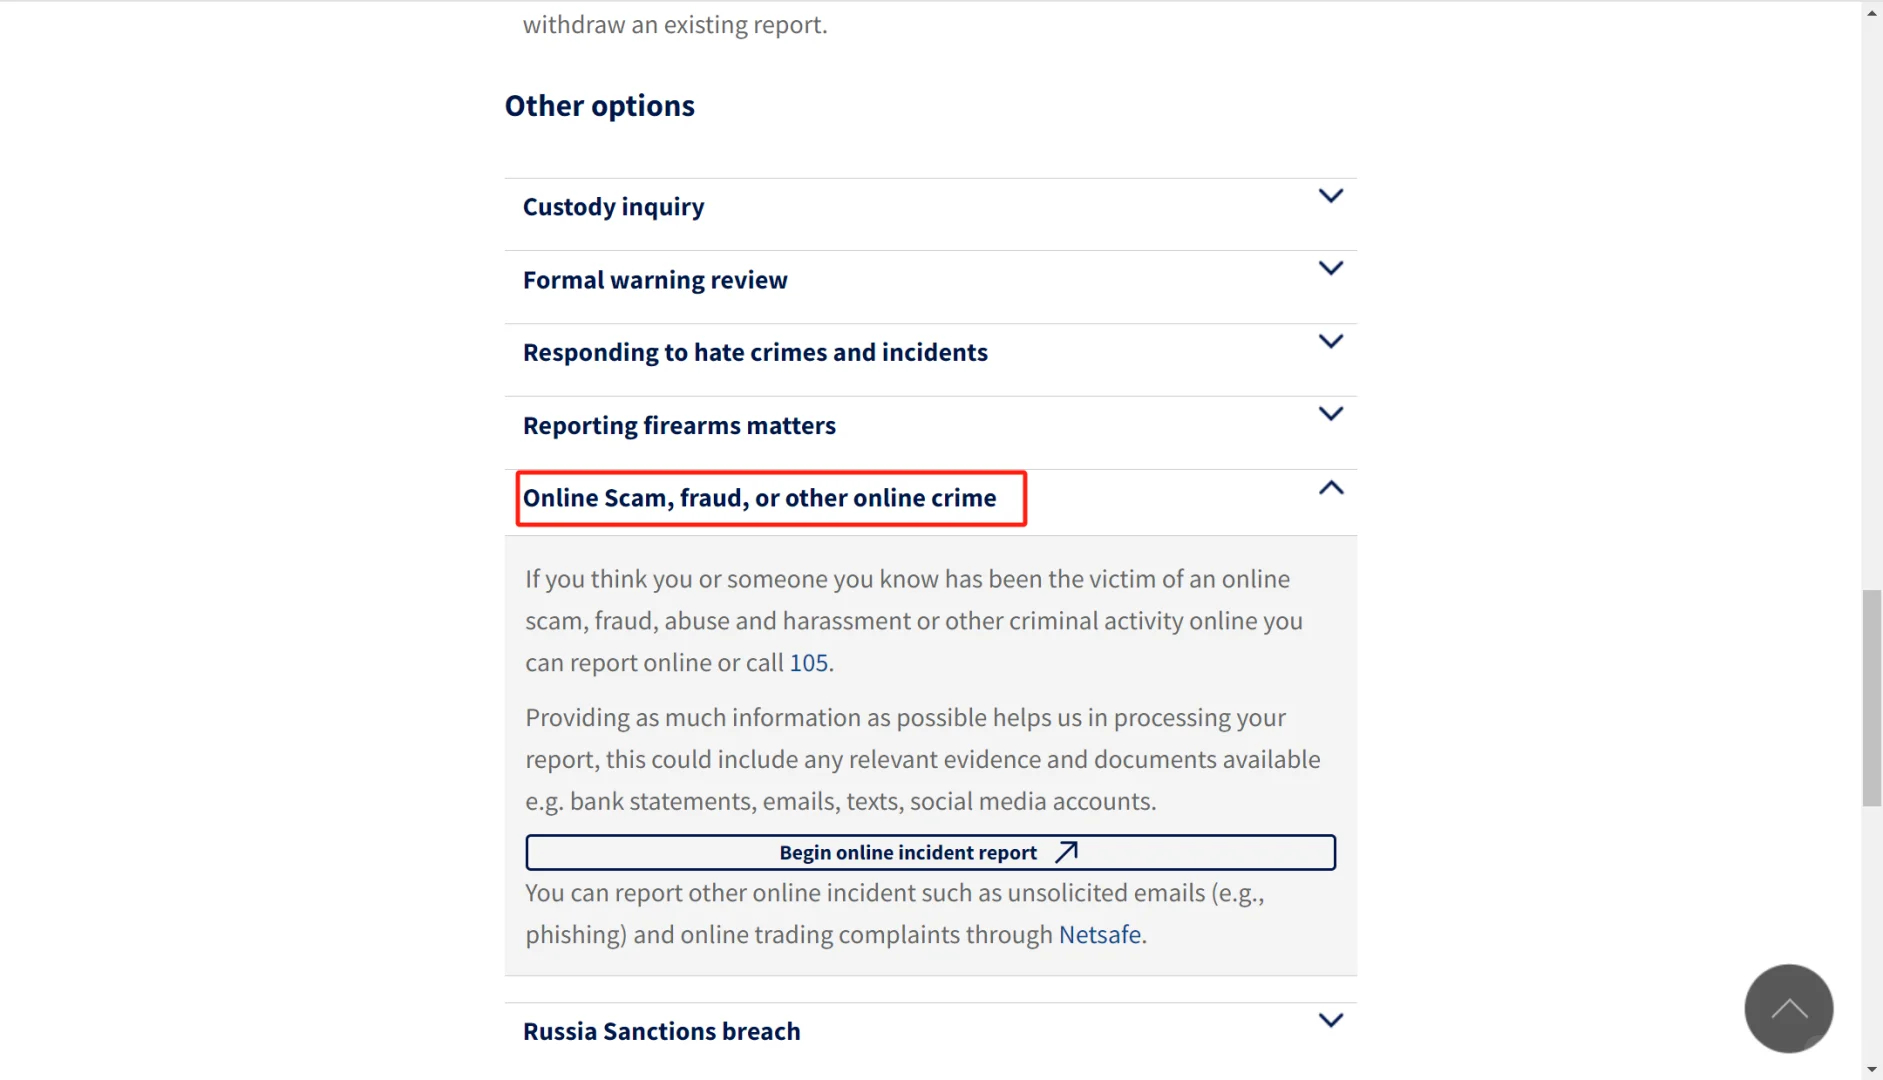The width and height of the screenshot is (1883, 1080).
Task: Click the scrollbar up arrow
Action: pyautogui.click(x=1872, y=13)
